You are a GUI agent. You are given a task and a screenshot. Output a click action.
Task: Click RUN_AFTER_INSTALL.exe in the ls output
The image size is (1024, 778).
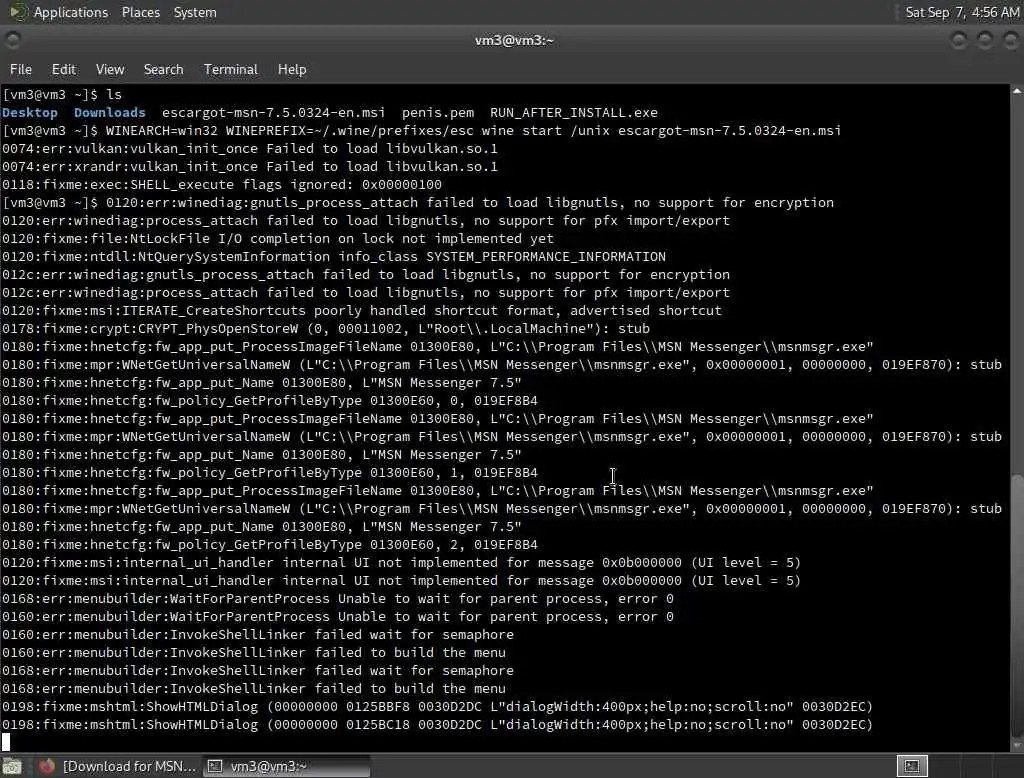pyautogui.click(x=573, y=112)
